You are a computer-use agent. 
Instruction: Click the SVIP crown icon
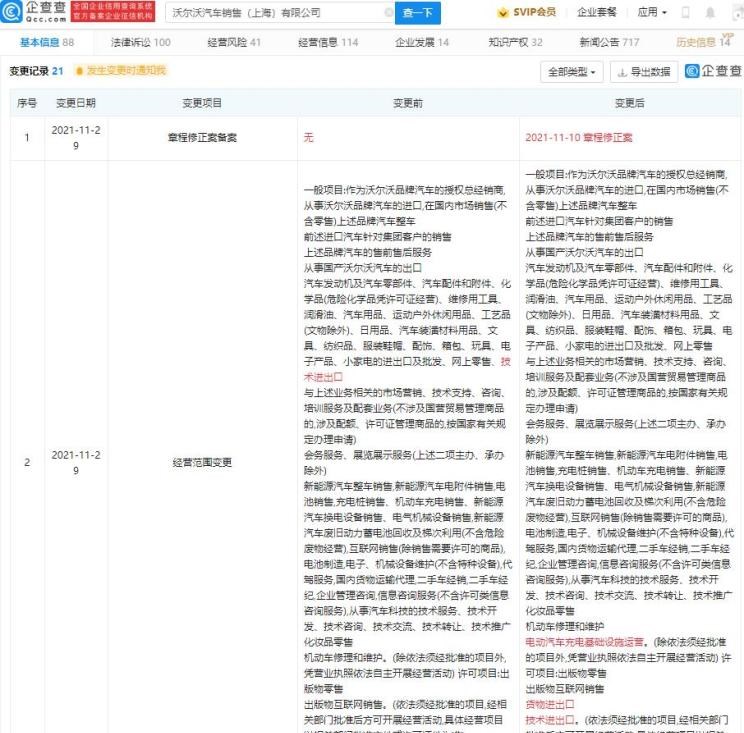click(502, 13)
